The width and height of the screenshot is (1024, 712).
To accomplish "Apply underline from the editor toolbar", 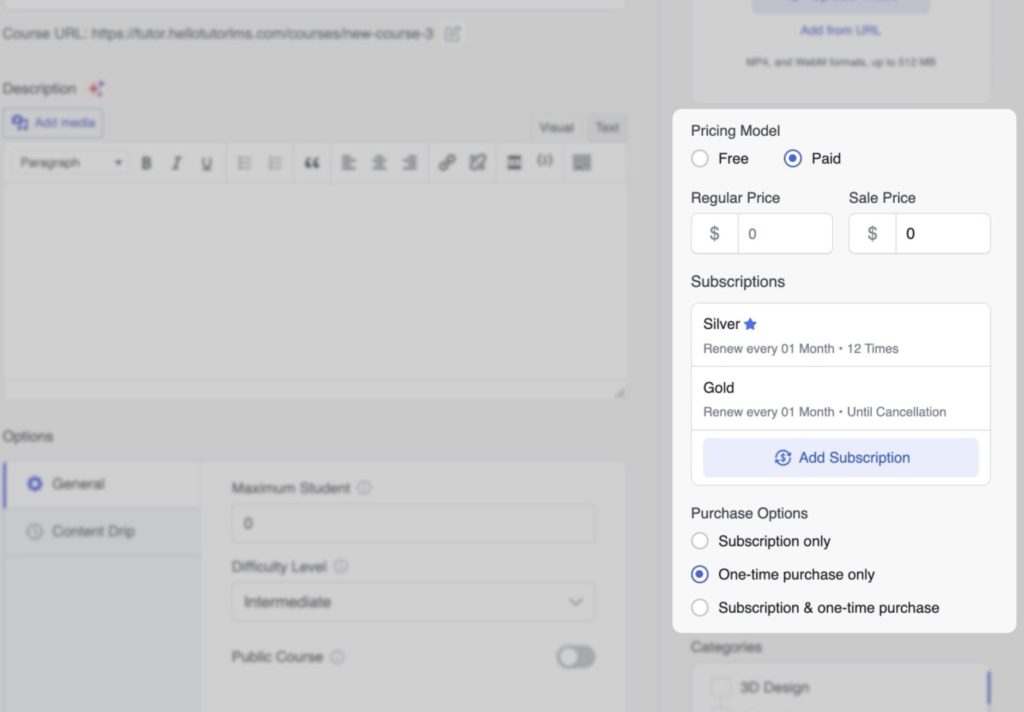I will (206, 163).
